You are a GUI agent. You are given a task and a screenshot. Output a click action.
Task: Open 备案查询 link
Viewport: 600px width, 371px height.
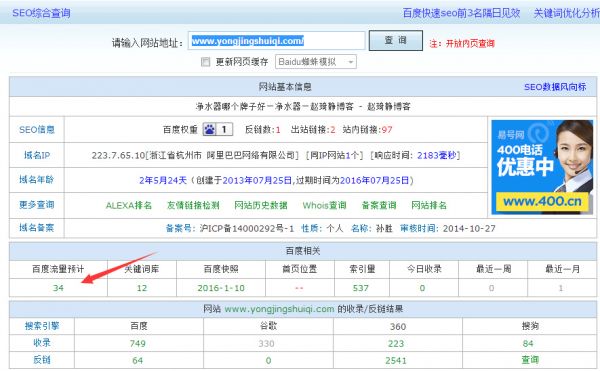point(379,205)
